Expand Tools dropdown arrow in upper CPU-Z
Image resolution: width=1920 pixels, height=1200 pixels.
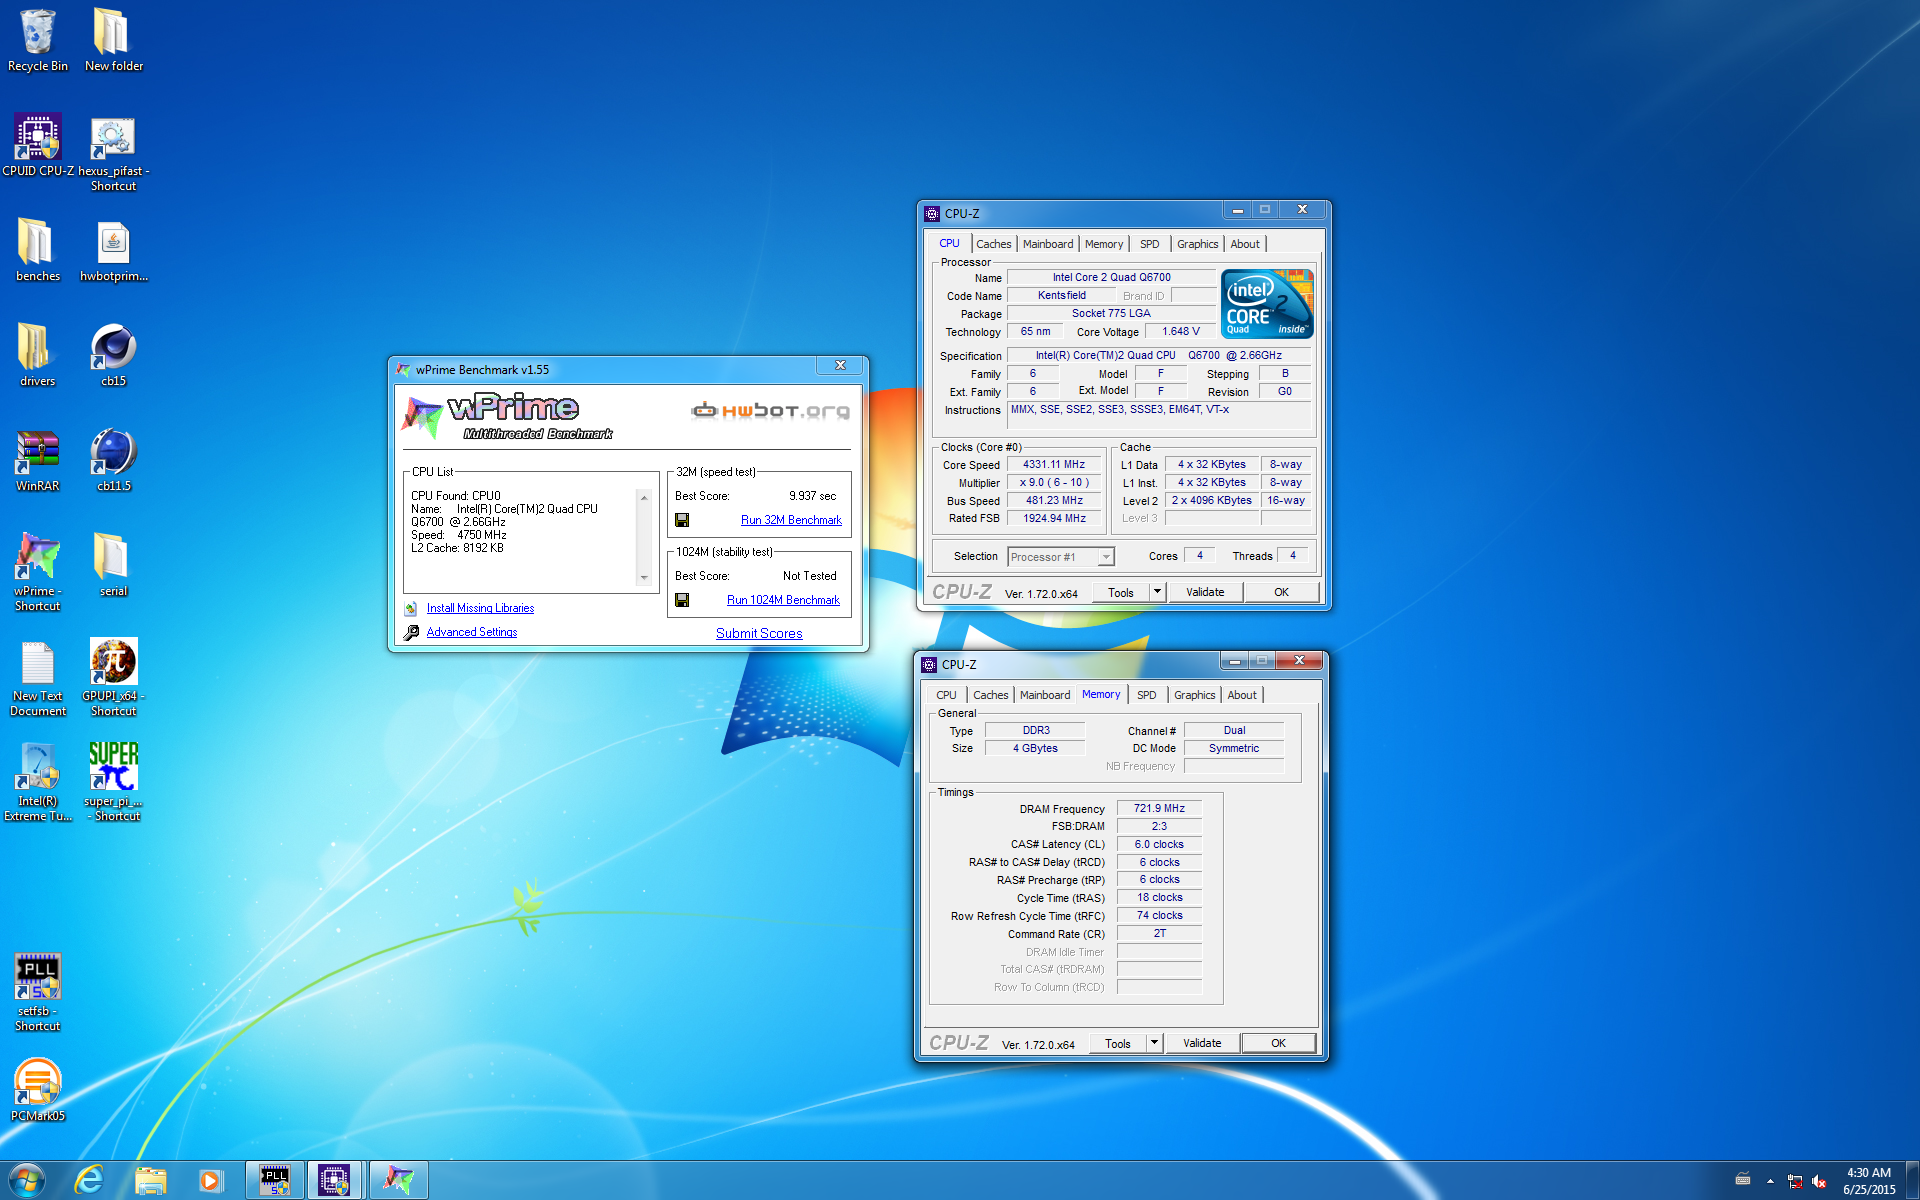pyautogui.click(x=1157, y=592)
